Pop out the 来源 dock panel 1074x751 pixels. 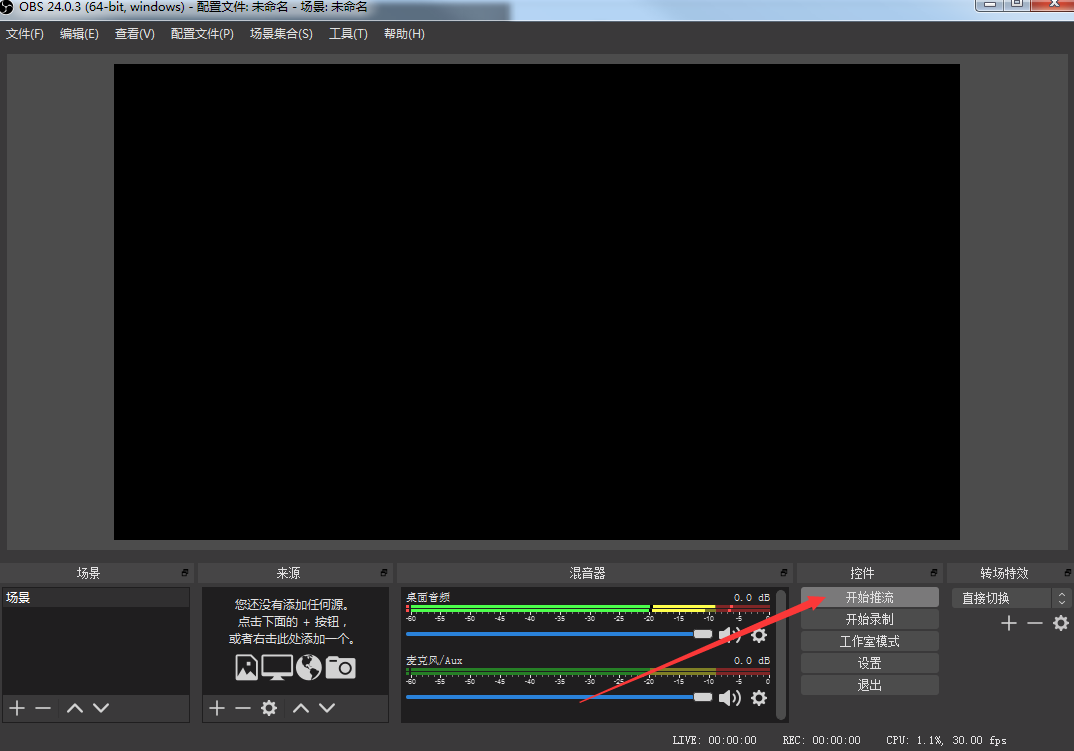tap(384, 573)
